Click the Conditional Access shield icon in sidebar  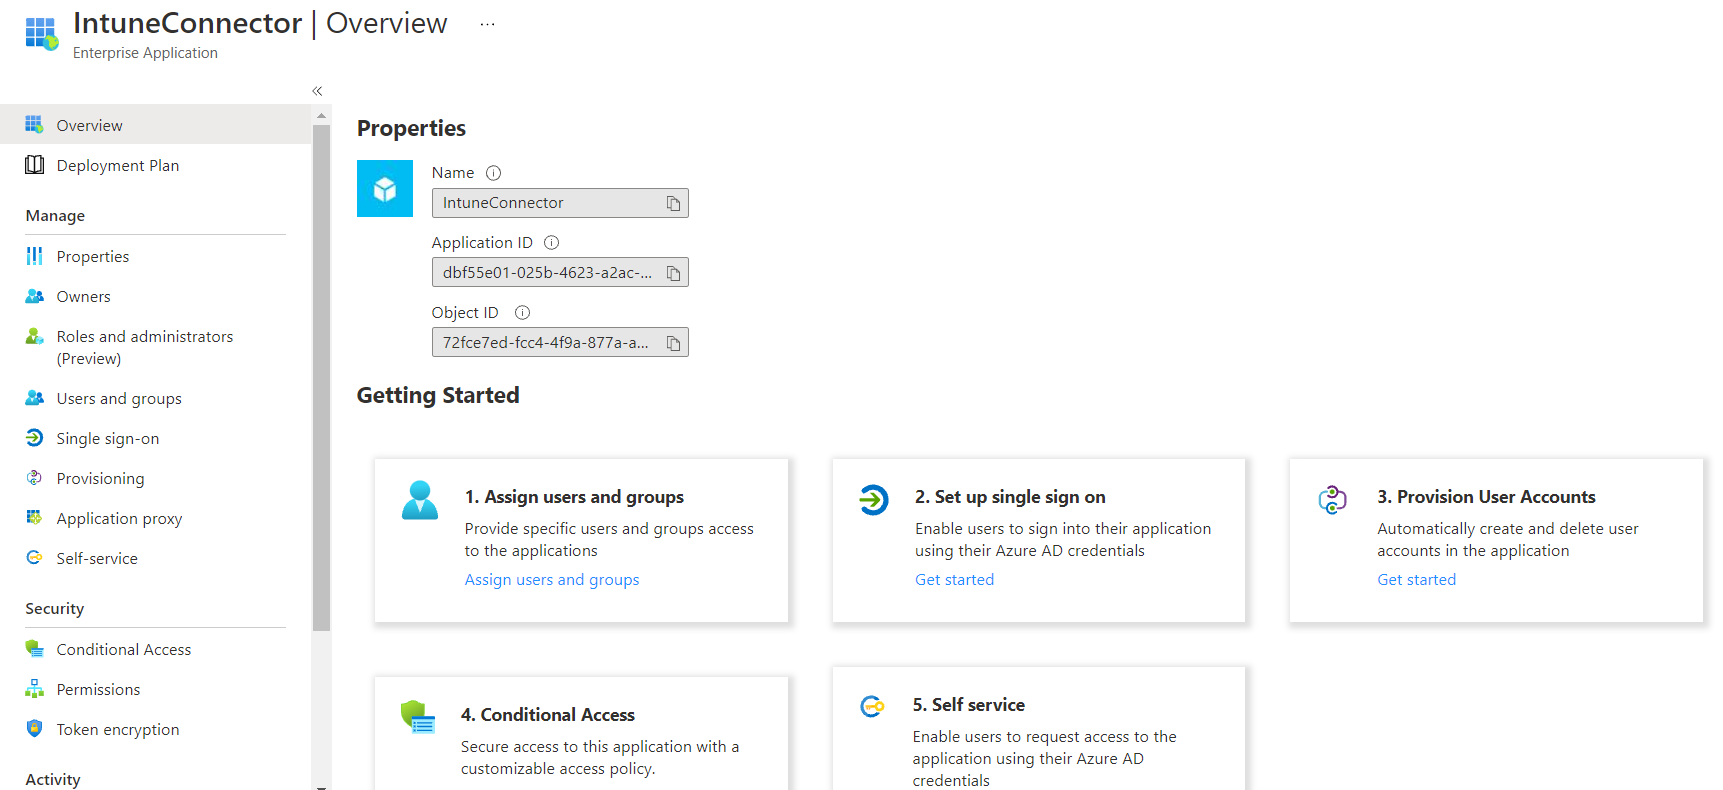coord(34,649)
